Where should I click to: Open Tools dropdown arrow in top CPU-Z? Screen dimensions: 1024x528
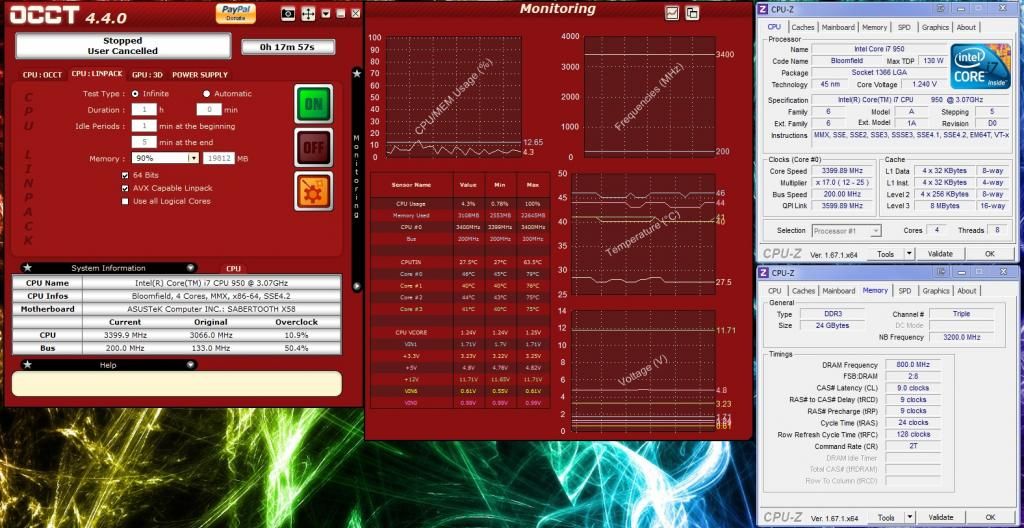click(908, 254)
